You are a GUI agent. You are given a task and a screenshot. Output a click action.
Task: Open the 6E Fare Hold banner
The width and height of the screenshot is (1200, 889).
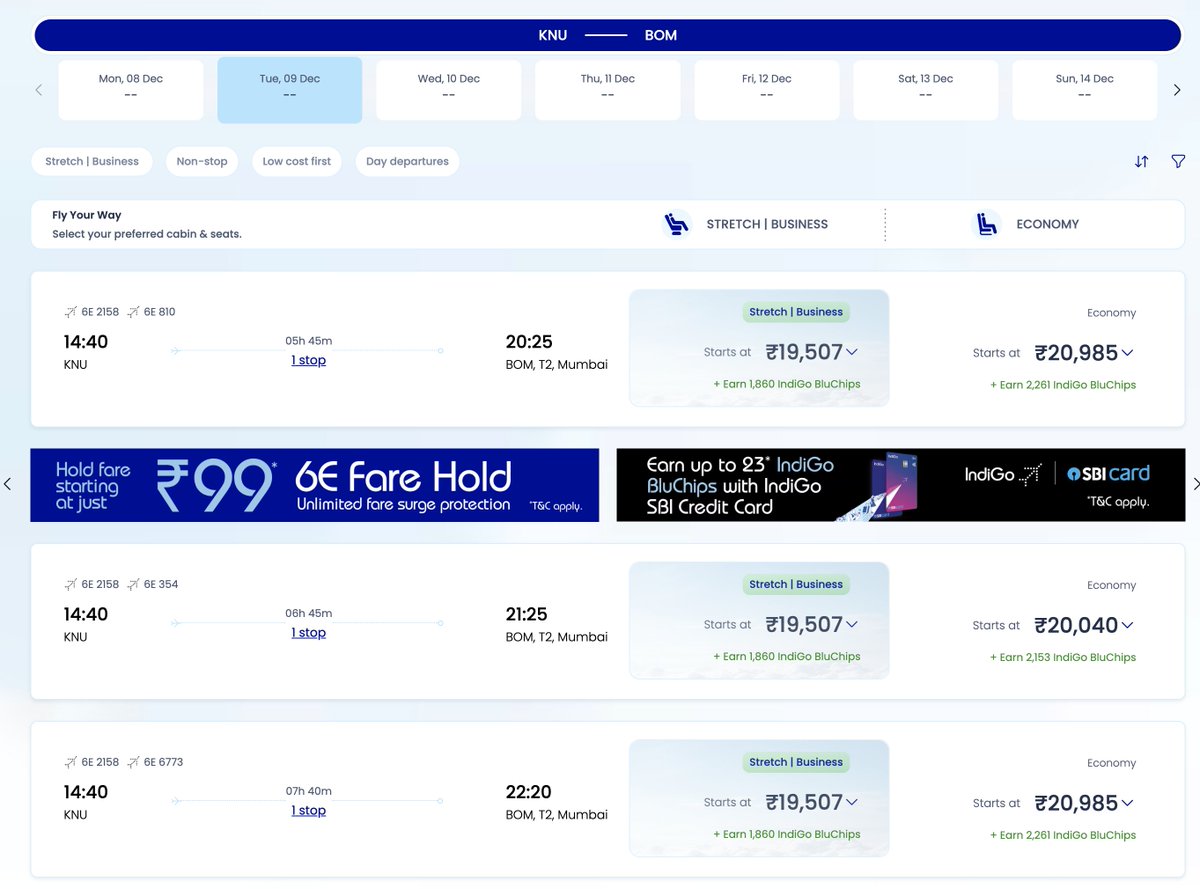click(x=315, y=484)
